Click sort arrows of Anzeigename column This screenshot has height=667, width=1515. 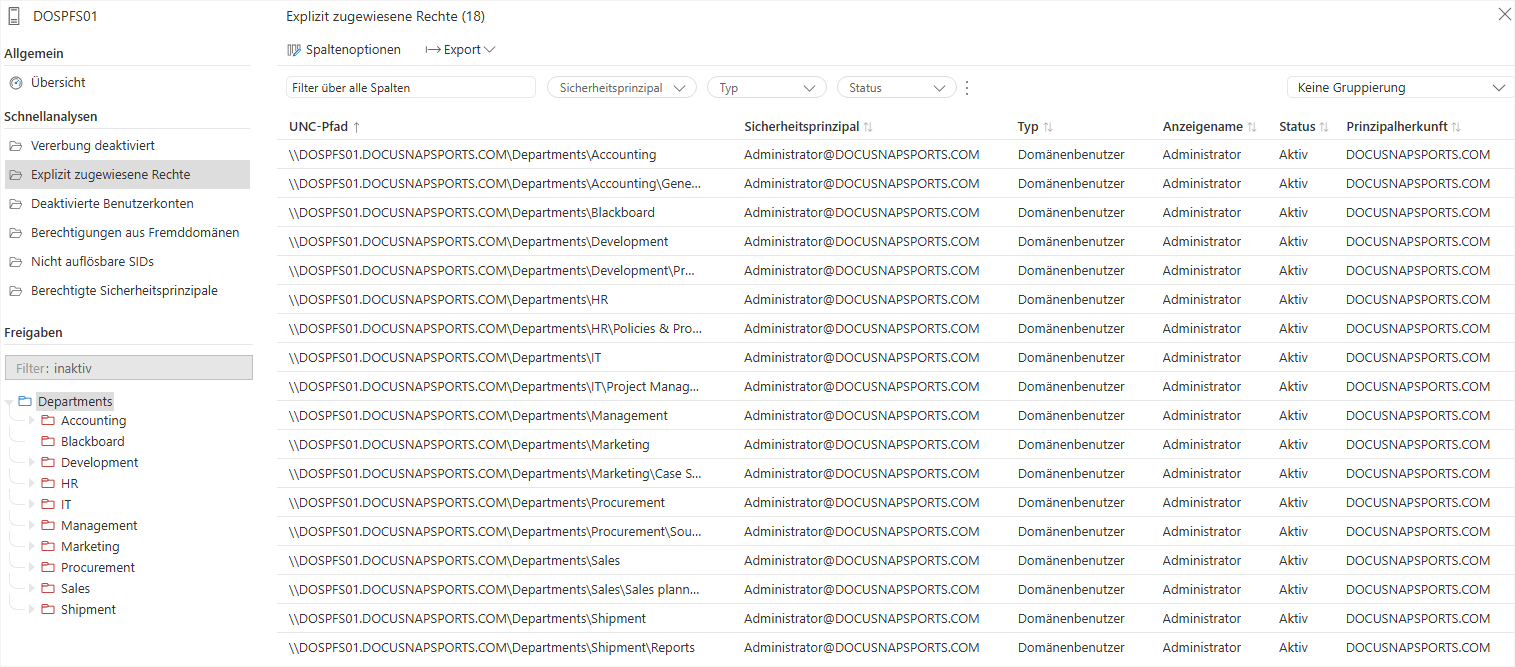[x=1252, y=127]
